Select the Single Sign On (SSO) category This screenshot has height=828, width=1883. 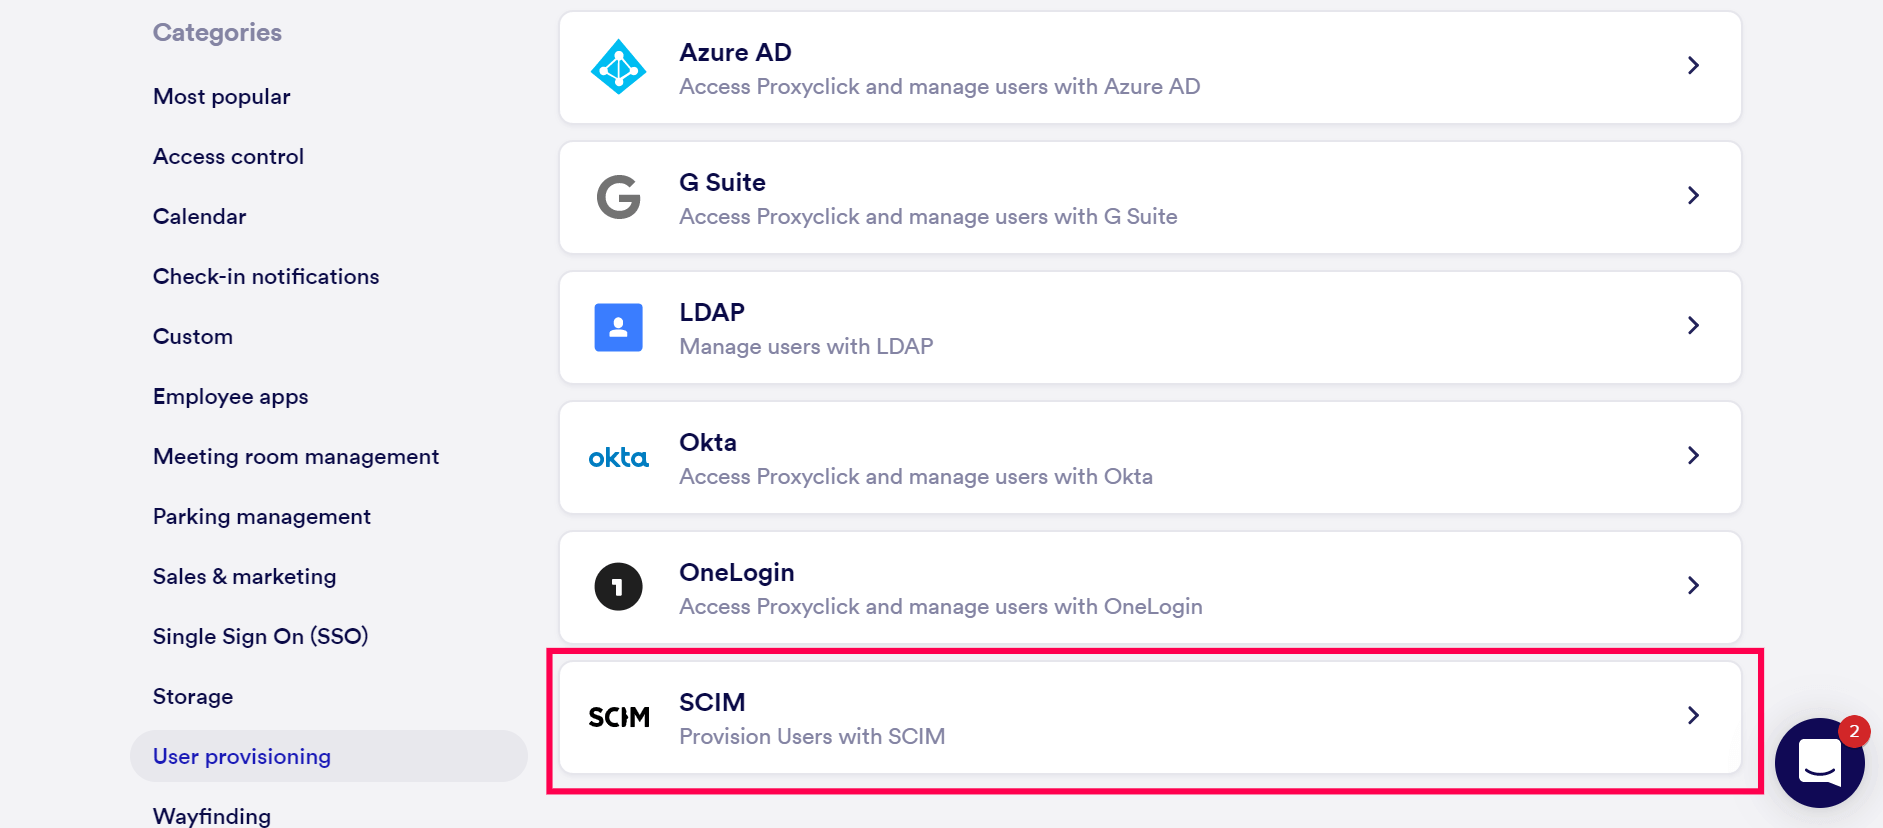pos(260,637)
